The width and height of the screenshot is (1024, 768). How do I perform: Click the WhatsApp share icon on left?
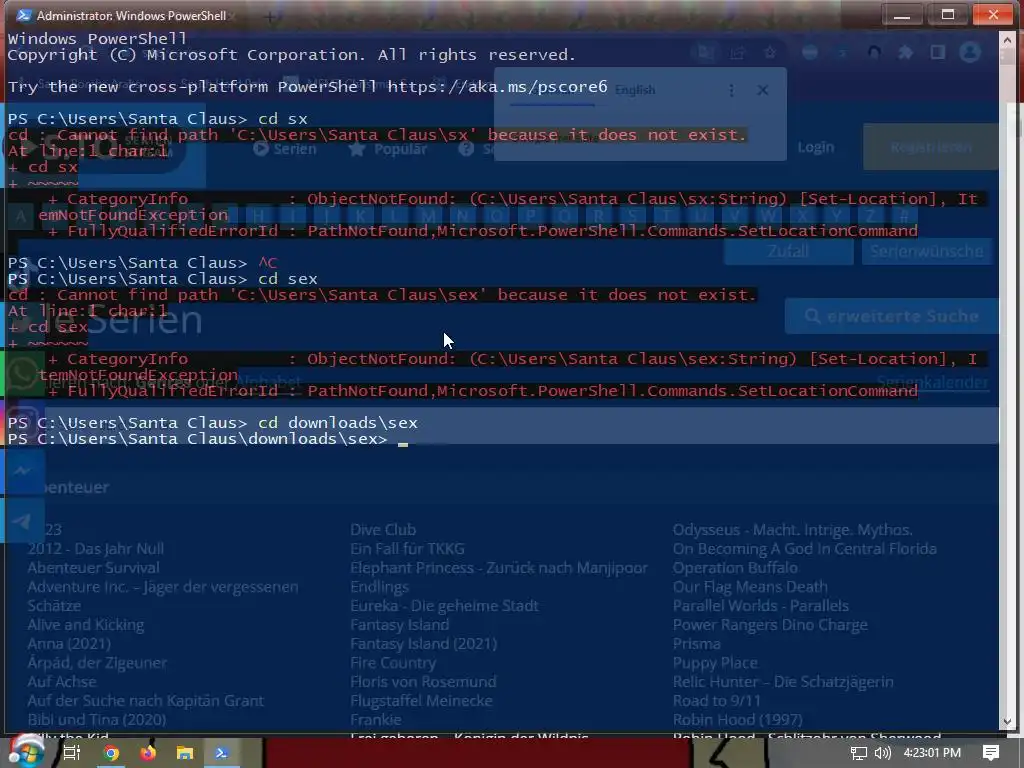pyautogui.click(x=23, y=374)
